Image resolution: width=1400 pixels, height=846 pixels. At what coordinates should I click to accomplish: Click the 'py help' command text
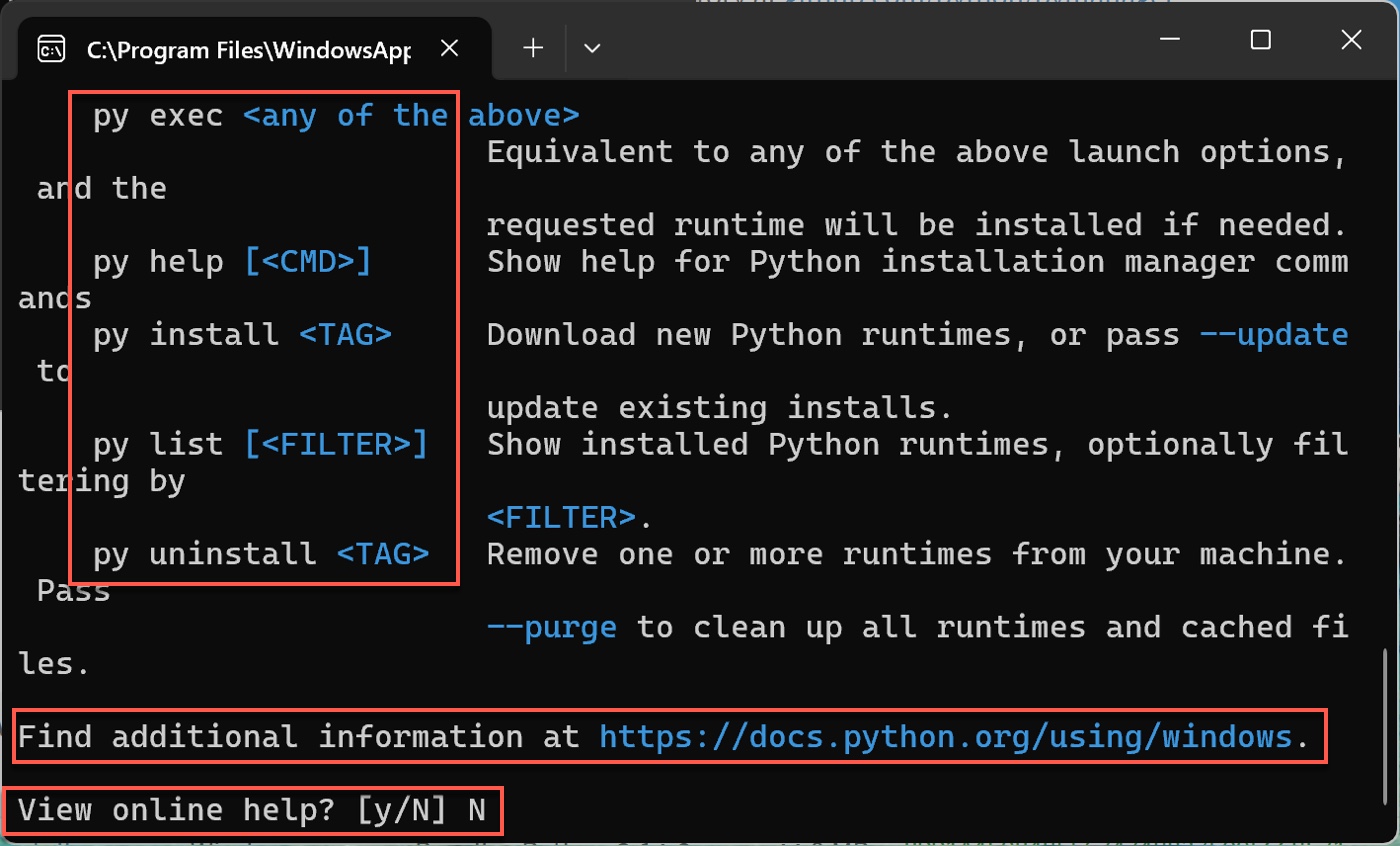[x=158, y=262]
